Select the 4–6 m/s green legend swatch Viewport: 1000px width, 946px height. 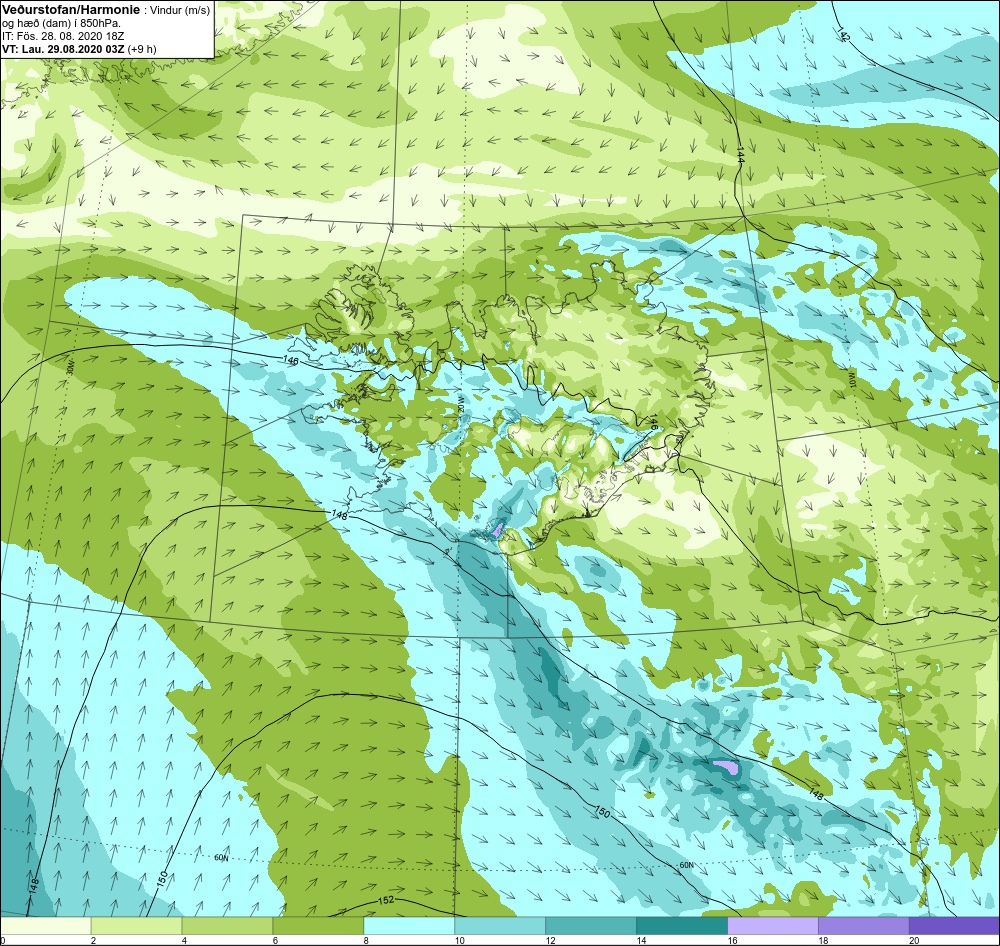tap(227, 926)
